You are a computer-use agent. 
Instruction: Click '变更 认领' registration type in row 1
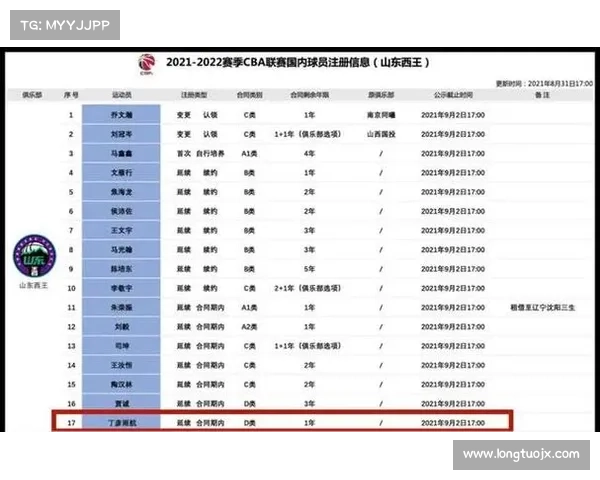tap(197, 115)
